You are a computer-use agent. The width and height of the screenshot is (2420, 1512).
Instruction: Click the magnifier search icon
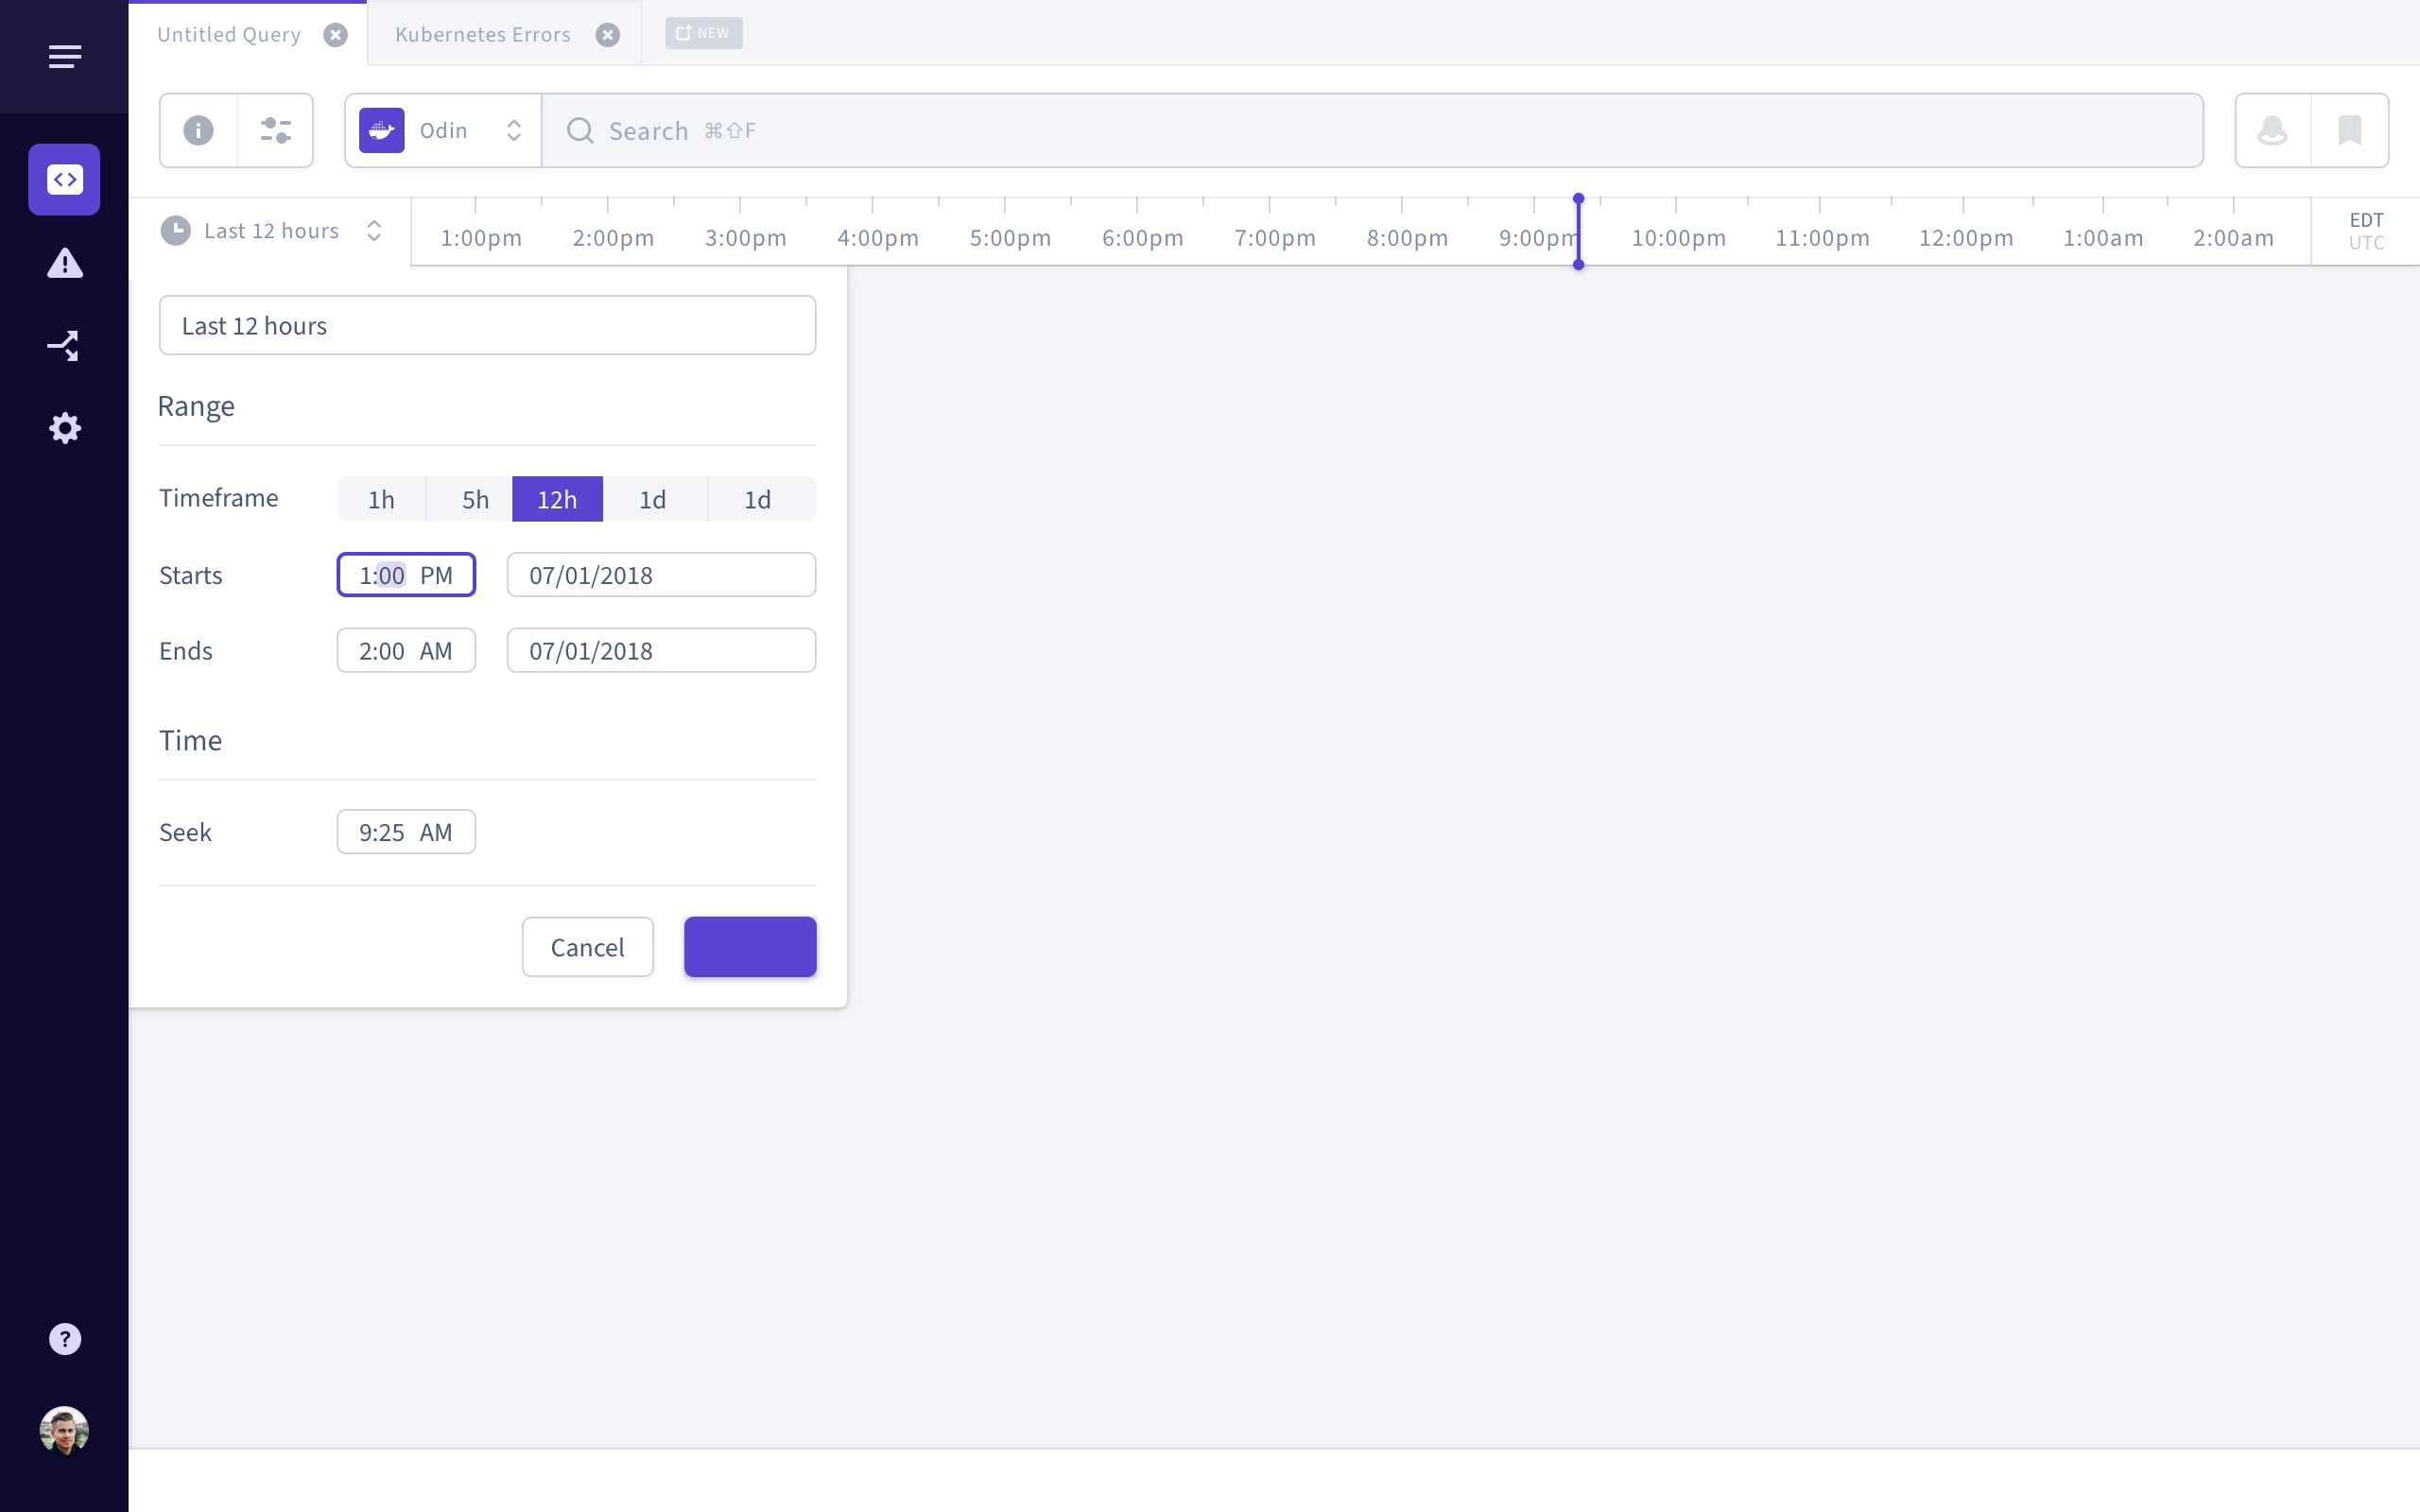[580, 130]
